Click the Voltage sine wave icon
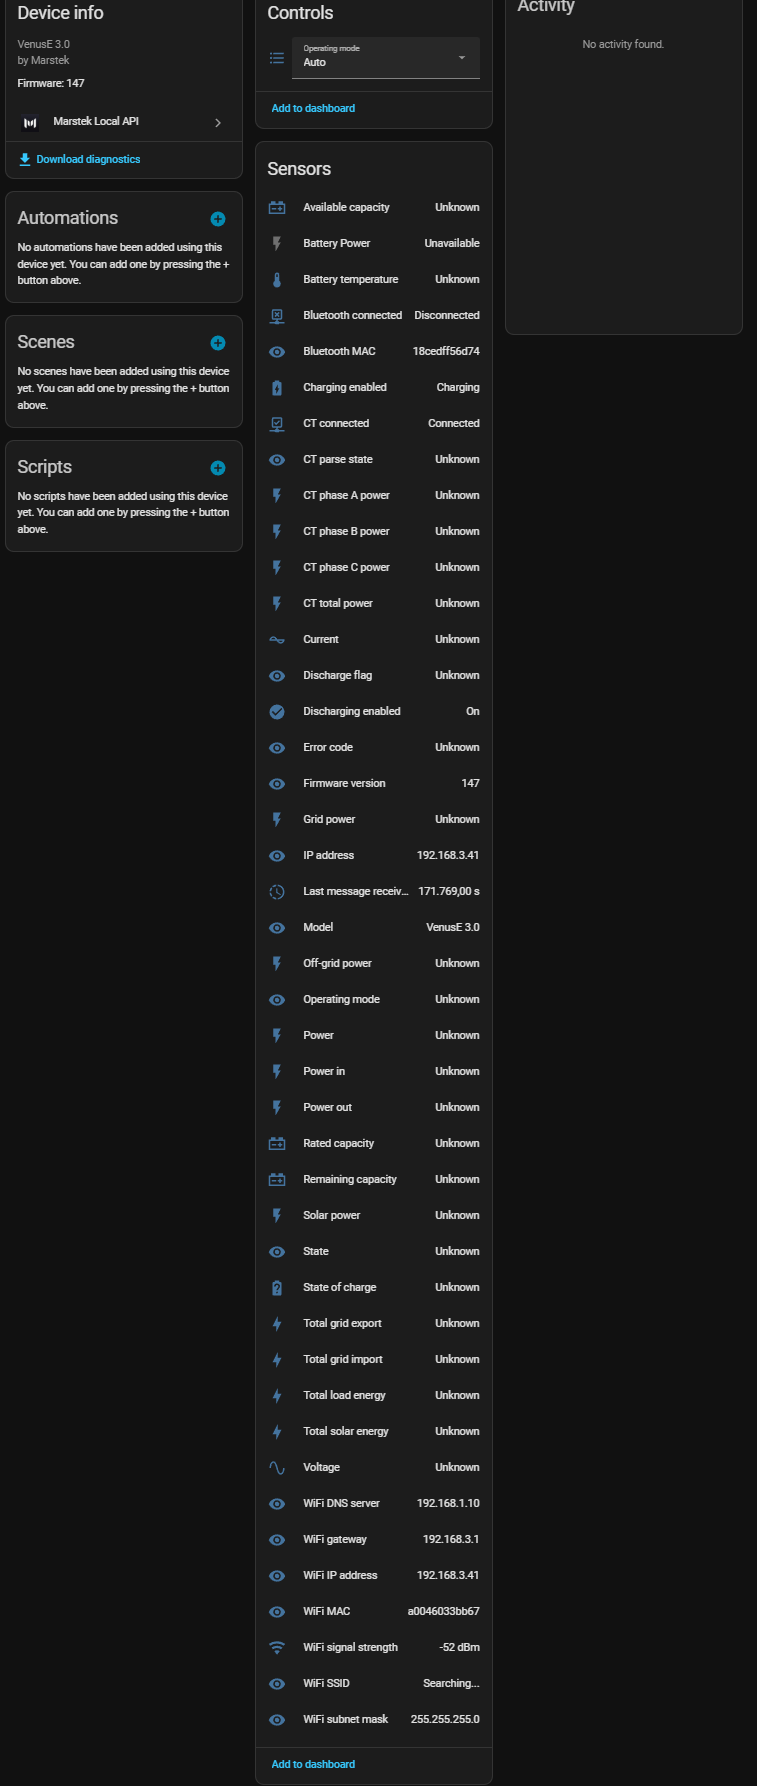This screenshot has width=757, height=1786. (x=277, y=1468)
